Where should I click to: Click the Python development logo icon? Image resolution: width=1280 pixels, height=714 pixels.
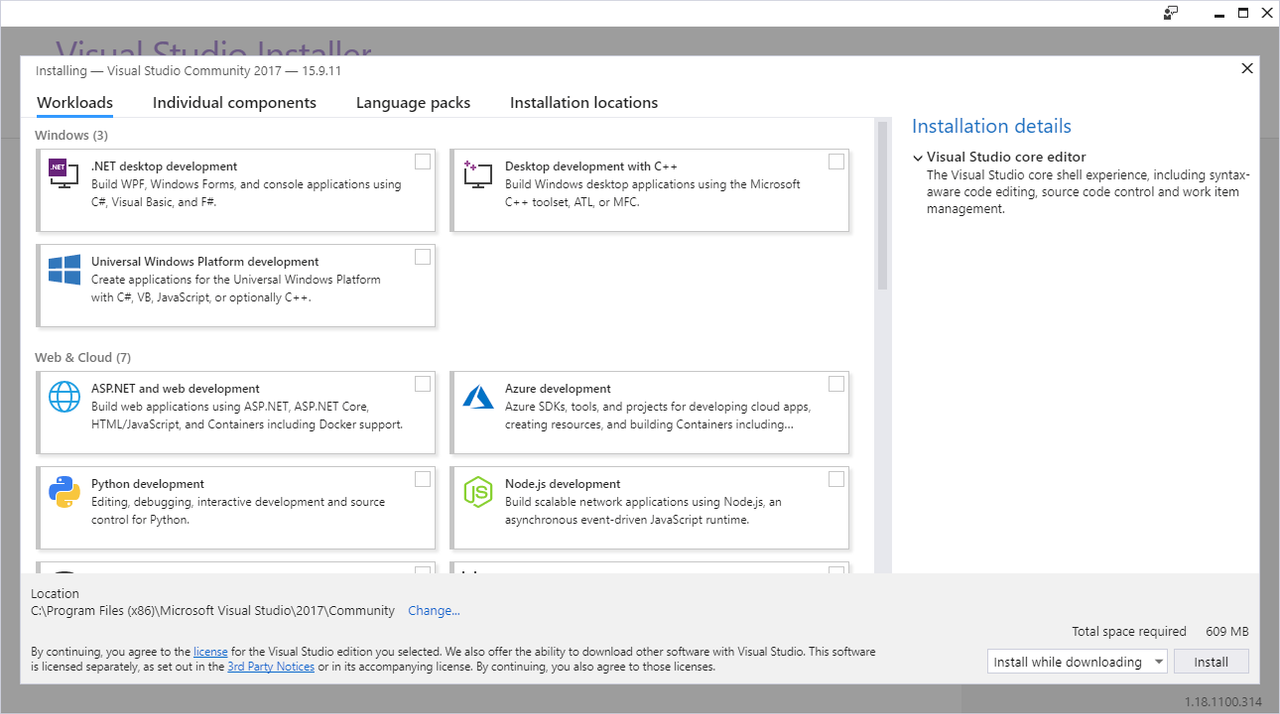[x=64, y=492]
